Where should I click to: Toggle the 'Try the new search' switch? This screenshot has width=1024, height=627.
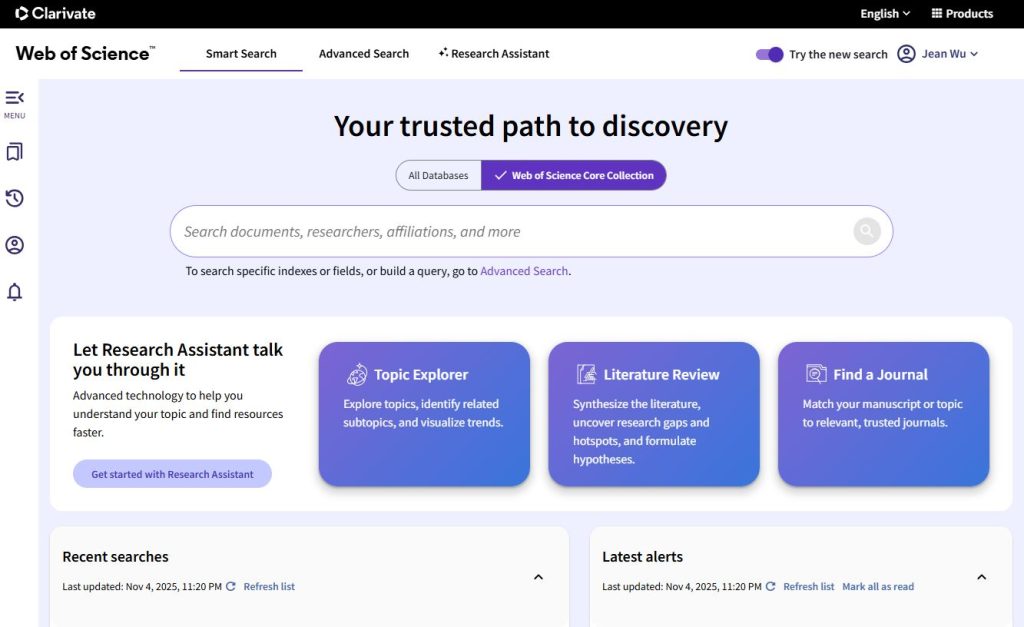point(769,54)
